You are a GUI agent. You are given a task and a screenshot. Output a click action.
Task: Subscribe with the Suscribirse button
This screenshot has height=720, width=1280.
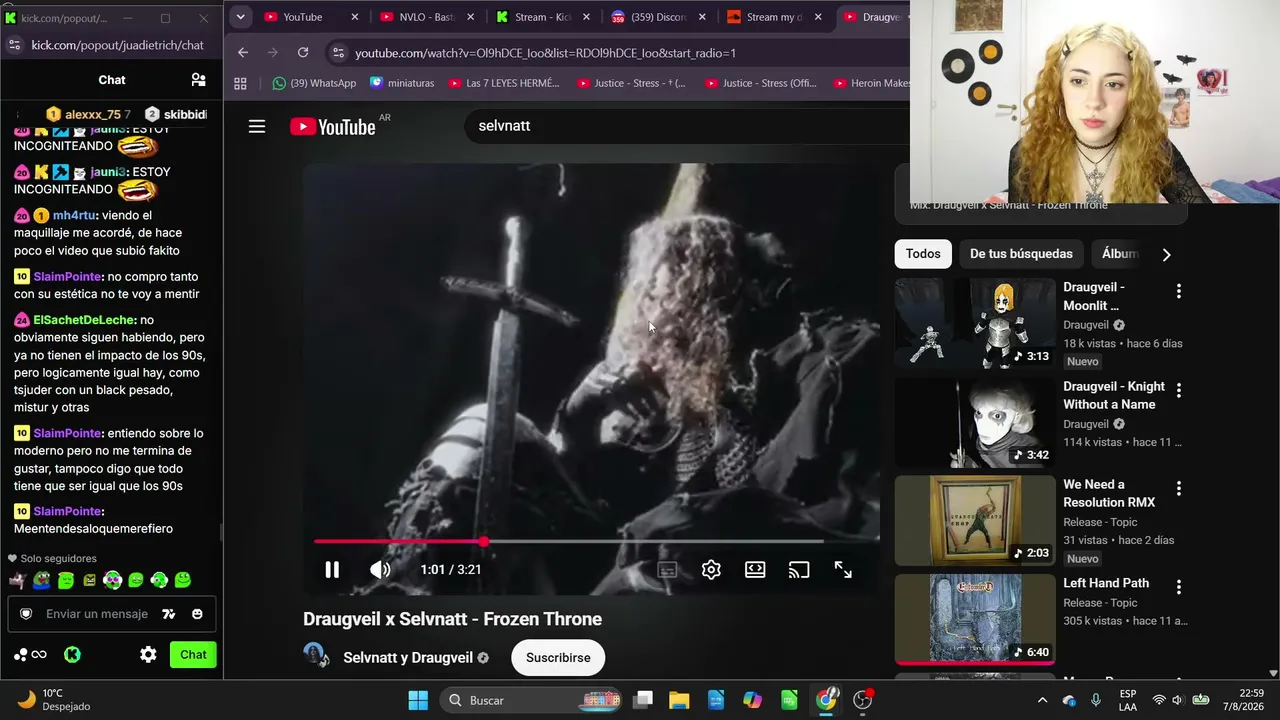[x=558, y=658]
